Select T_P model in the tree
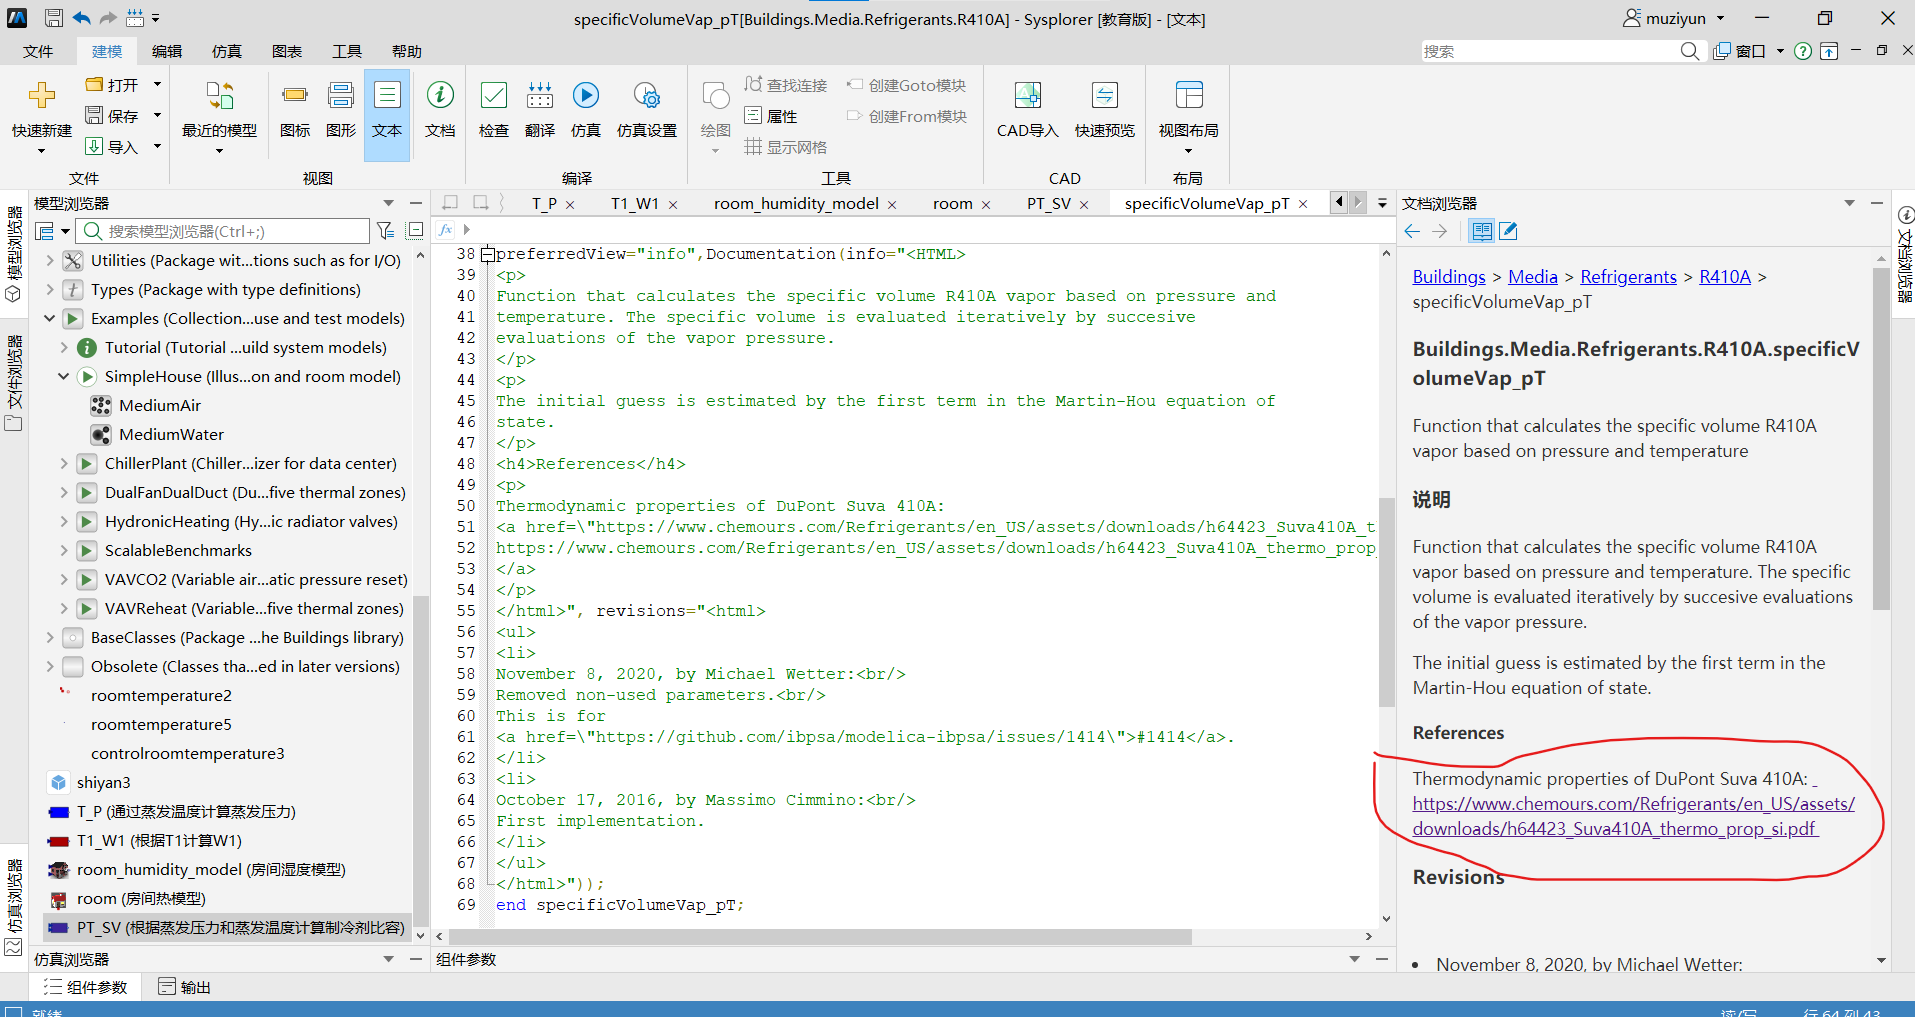The image size is (1915, 1017). 186,811
